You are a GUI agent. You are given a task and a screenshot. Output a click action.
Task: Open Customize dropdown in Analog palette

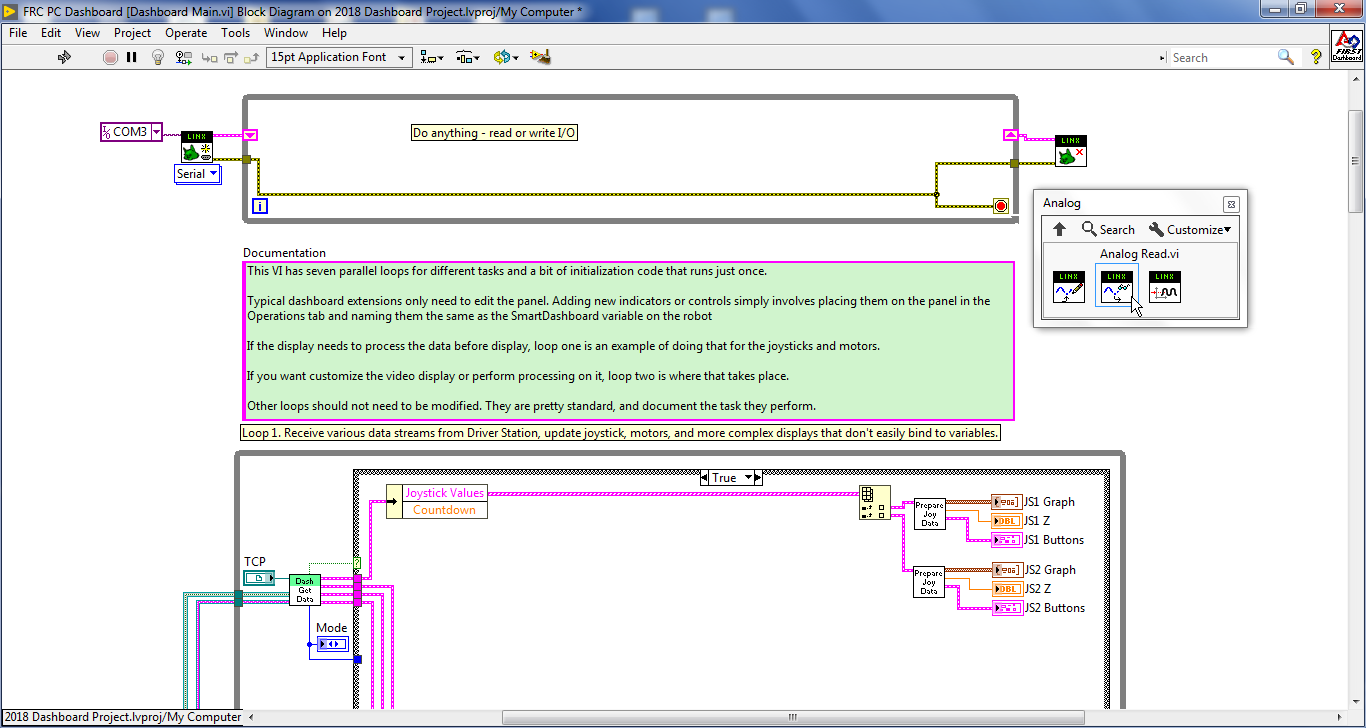pos(1189,229)
